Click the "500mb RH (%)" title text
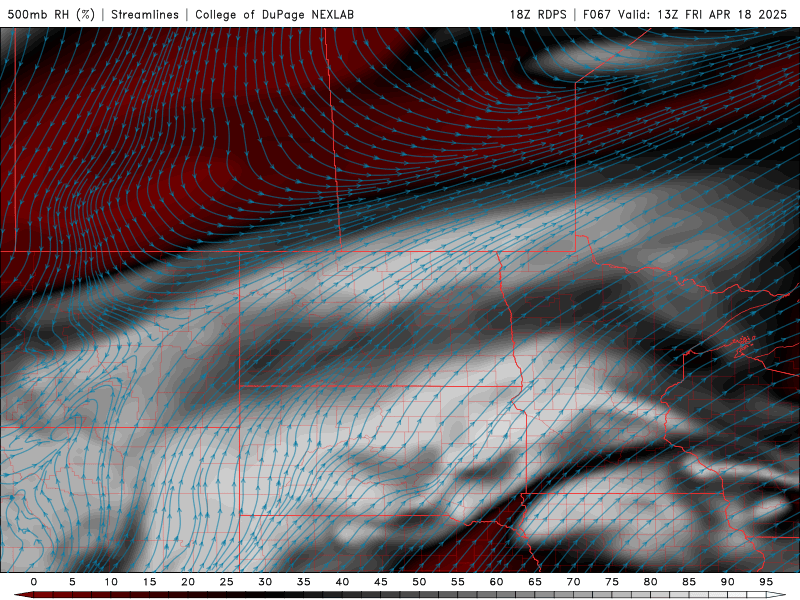Screen dimensions: 800x600 click(x=51, y=14)
